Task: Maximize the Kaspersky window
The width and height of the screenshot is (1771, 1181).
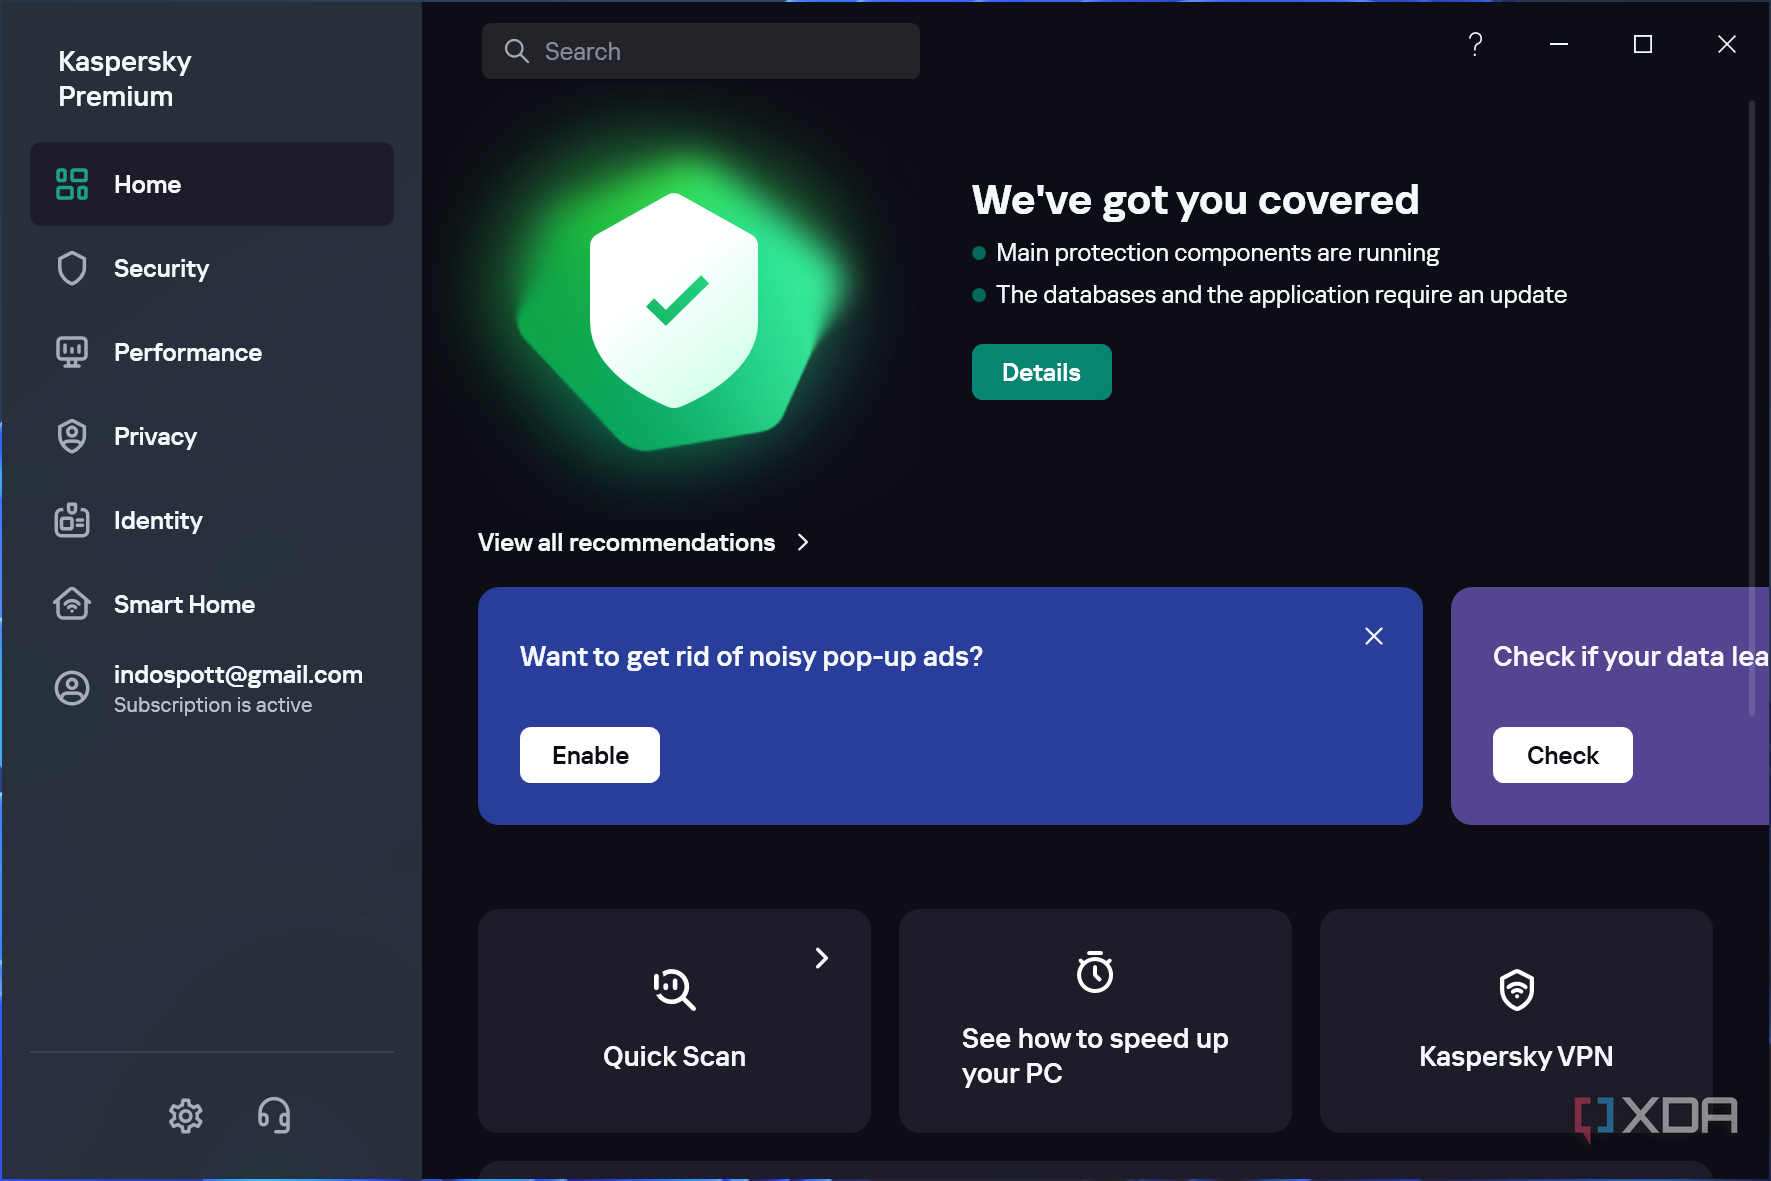Action: coord(1643,44)
